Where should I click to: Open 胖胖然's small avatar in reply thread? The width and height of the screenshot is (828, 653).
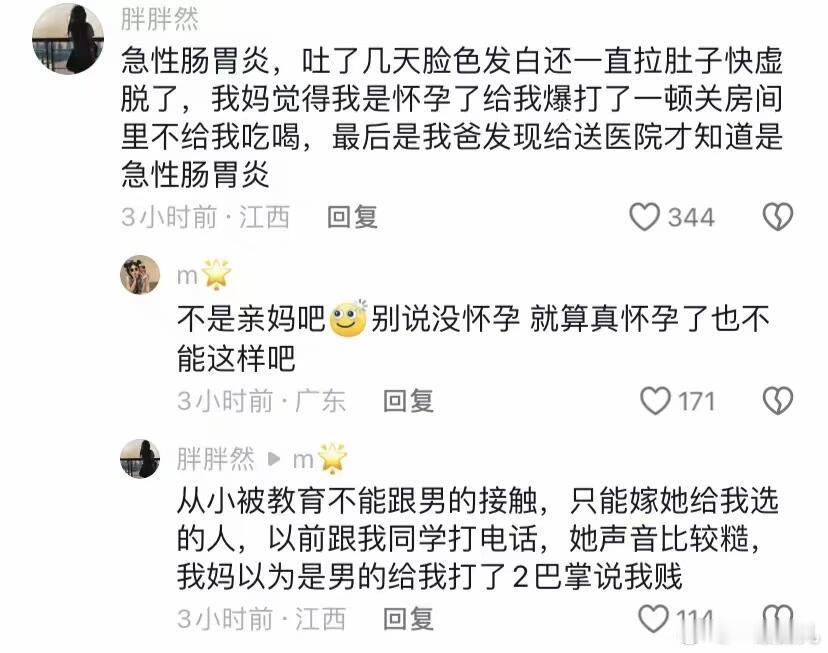pos(140,459)
